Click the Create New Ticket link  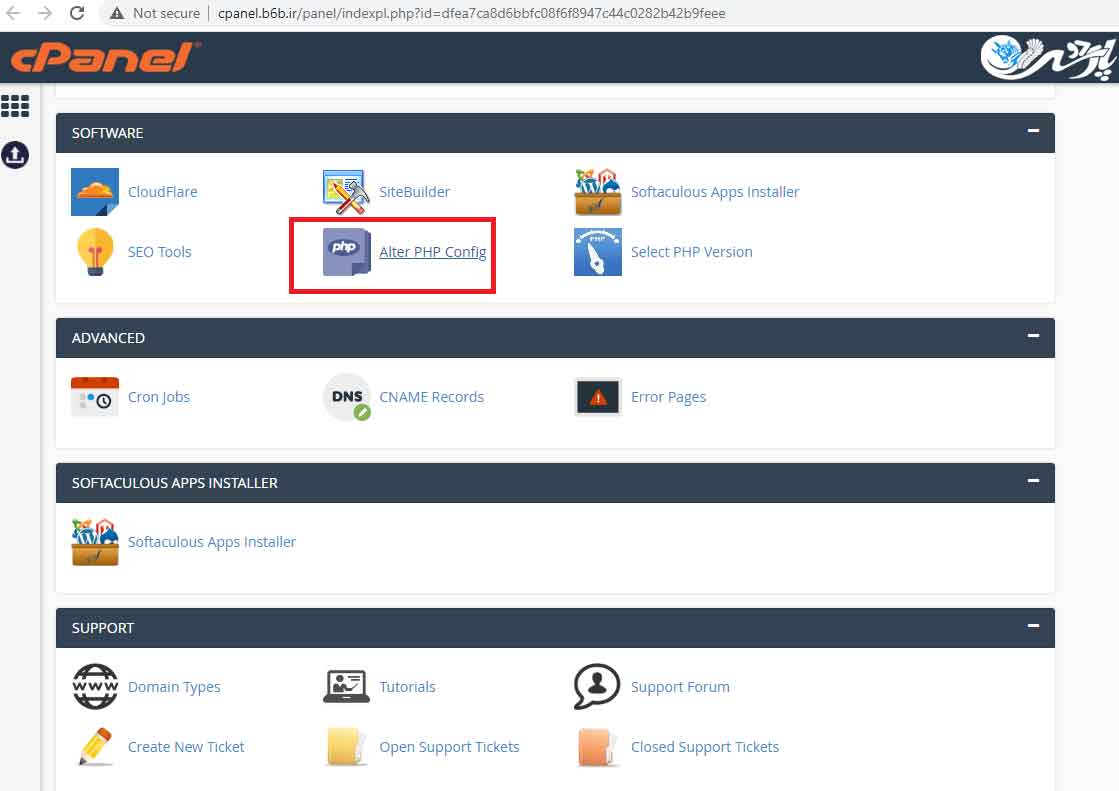(x=186, y=747)
